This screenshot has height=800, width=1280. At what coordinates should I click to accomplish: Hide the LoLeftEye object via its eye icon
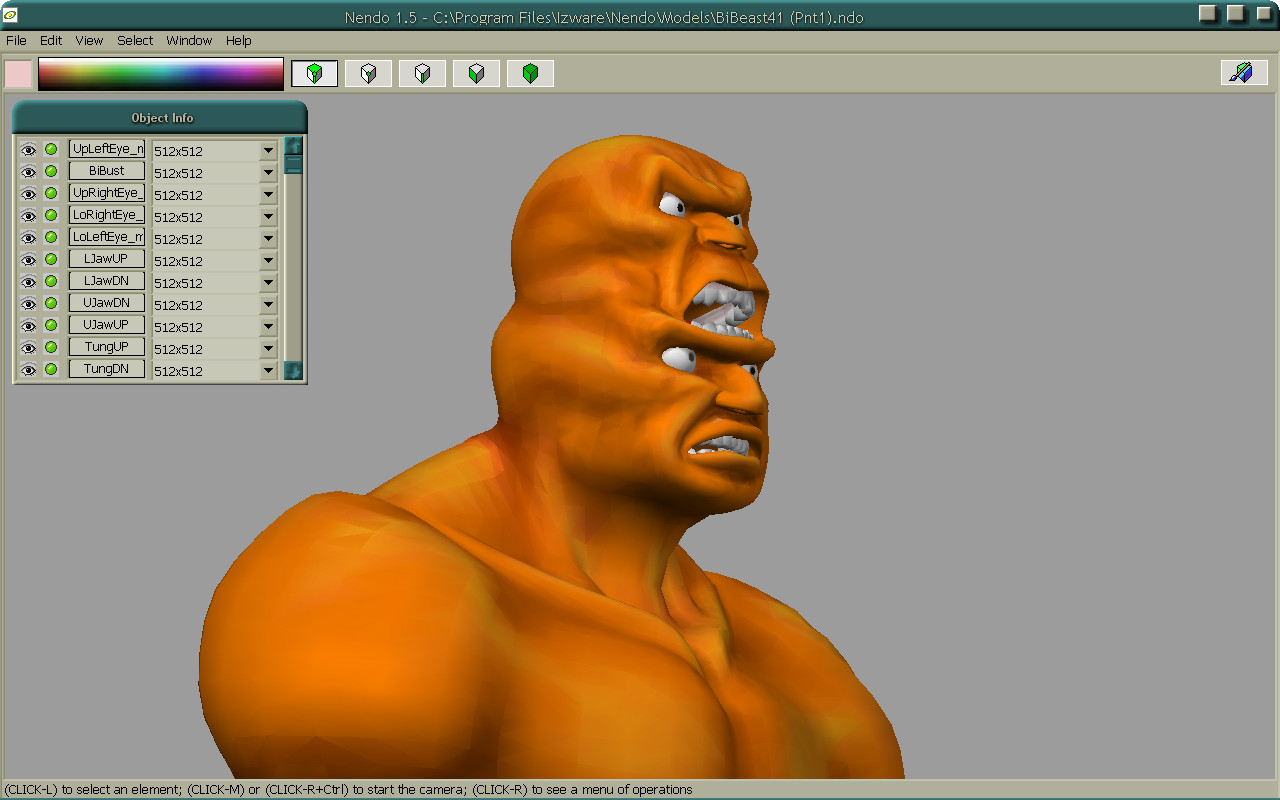click(x=29, y=238)
